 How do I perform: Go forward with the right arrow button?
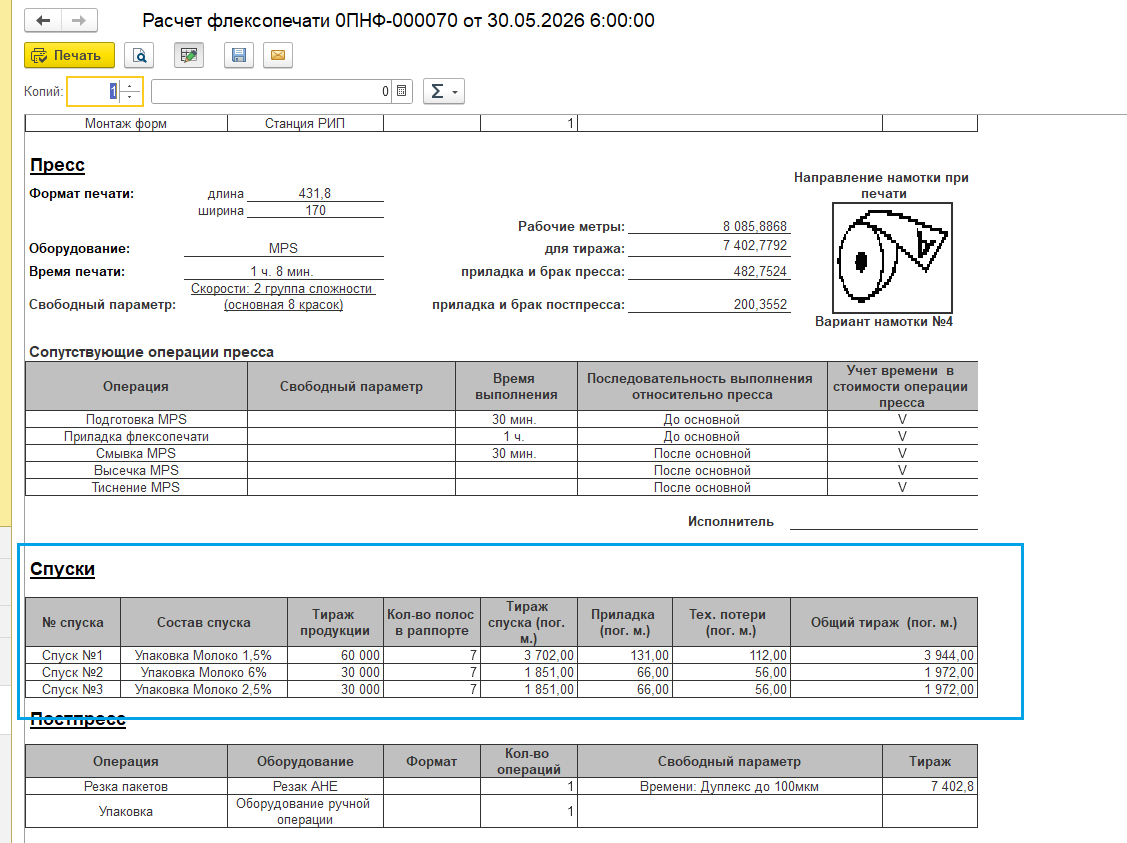79,20
